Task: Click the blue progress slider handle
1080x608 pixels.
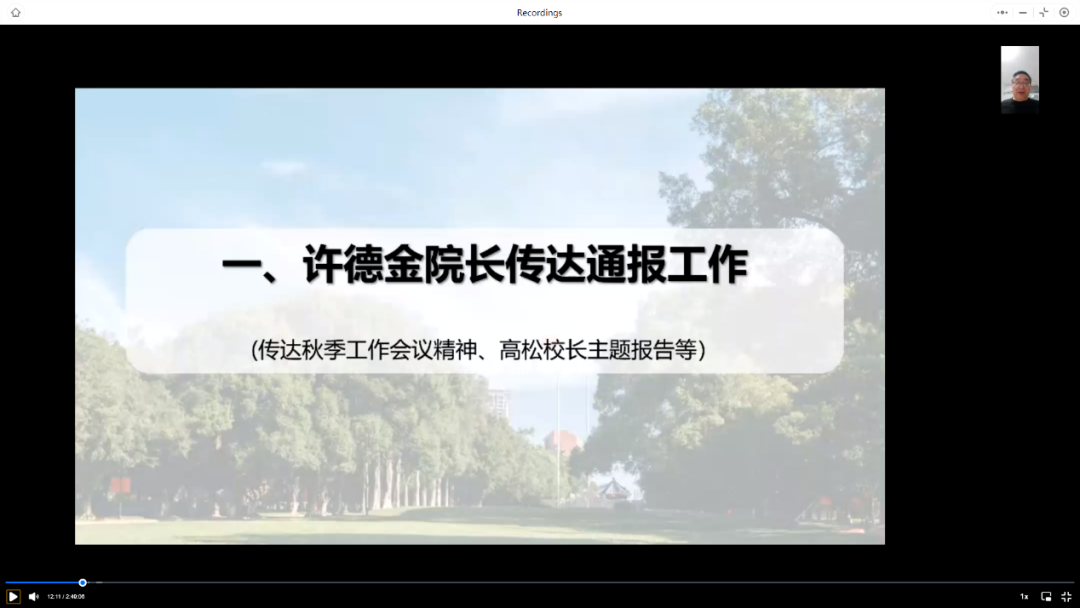Action: (x=83, y=582)
